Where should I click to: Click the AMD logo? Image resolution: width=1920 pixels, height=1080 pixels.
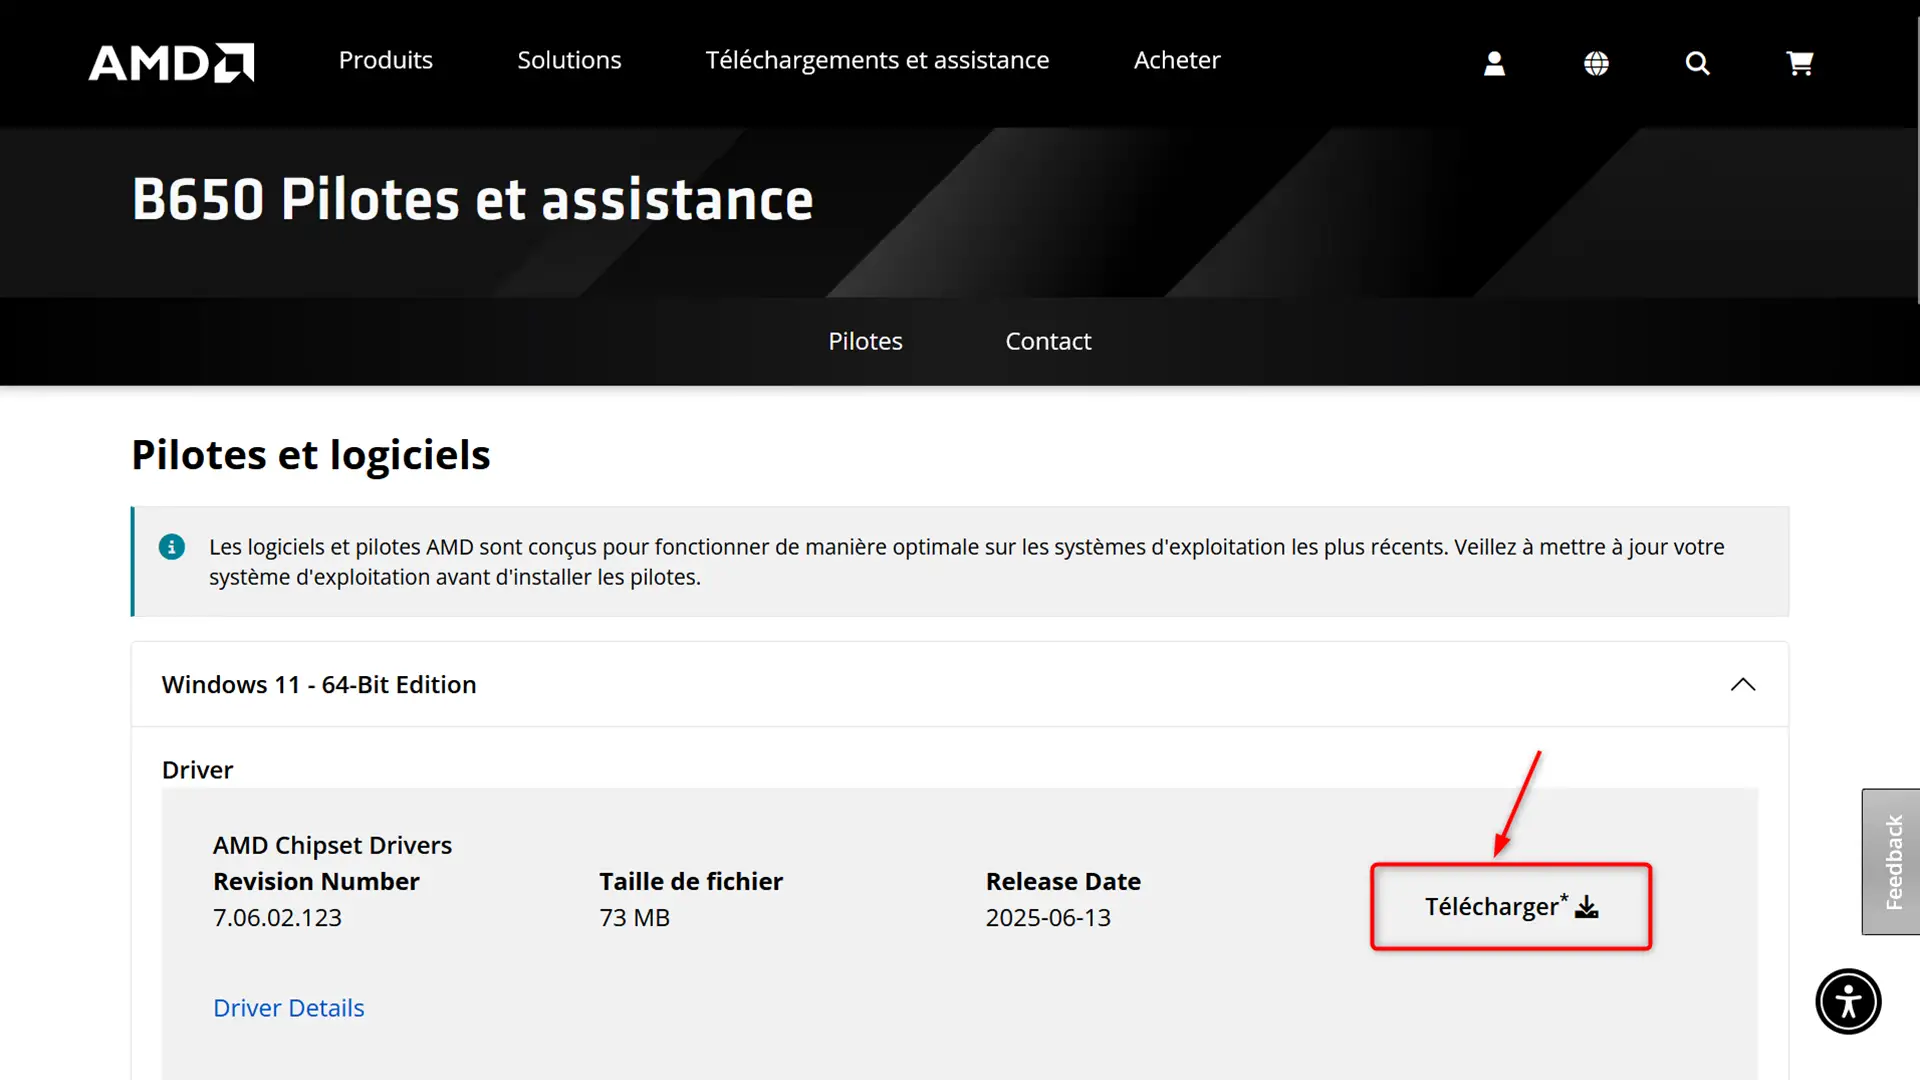tap(171, 62)
